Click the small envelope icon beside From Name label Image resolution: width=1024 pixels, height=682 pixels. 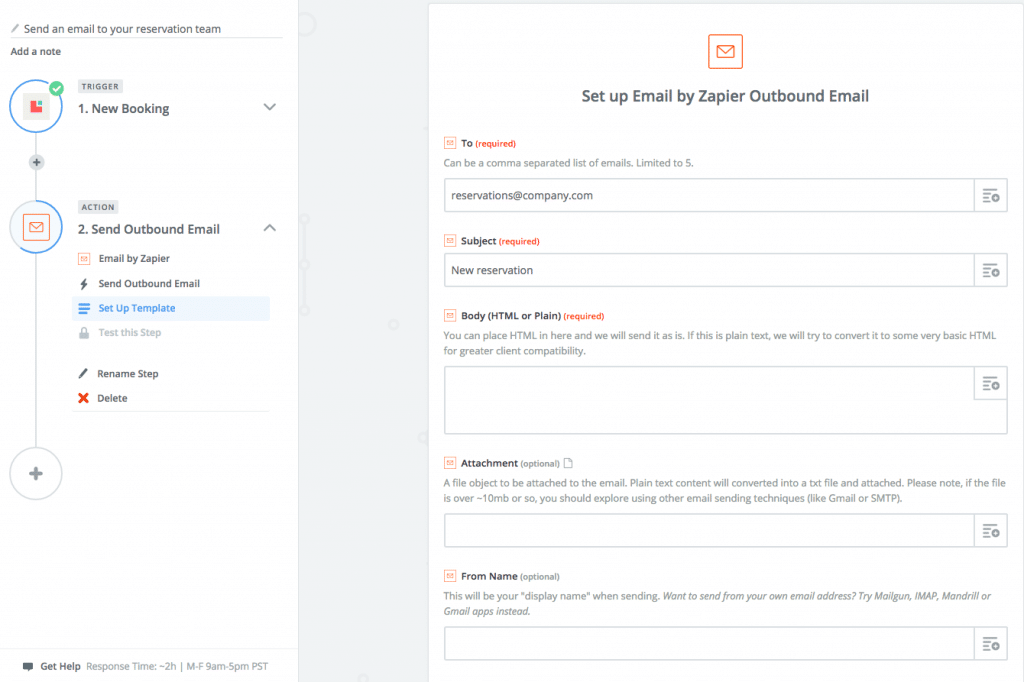tap(450, 576)
